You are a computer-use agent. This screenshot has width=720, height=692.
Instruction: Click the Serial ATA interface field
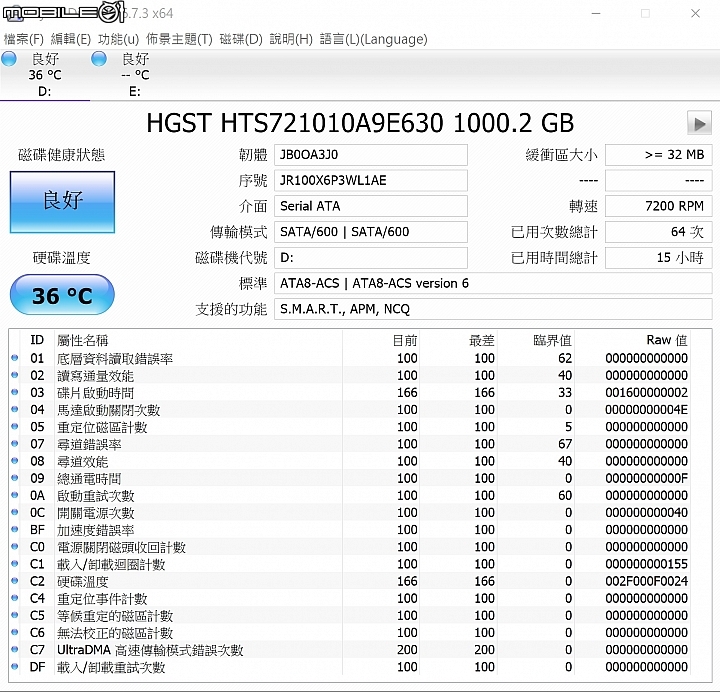371,206
